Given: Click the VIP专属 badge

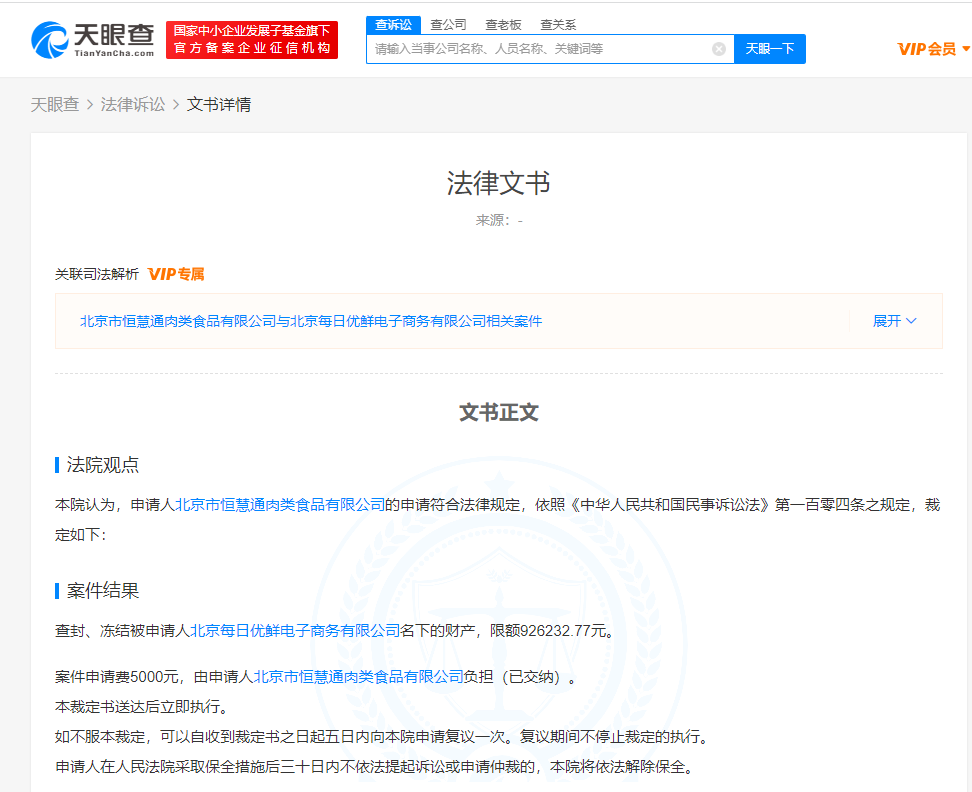Looking at the screenshot, I should click(x=176, y=274).
